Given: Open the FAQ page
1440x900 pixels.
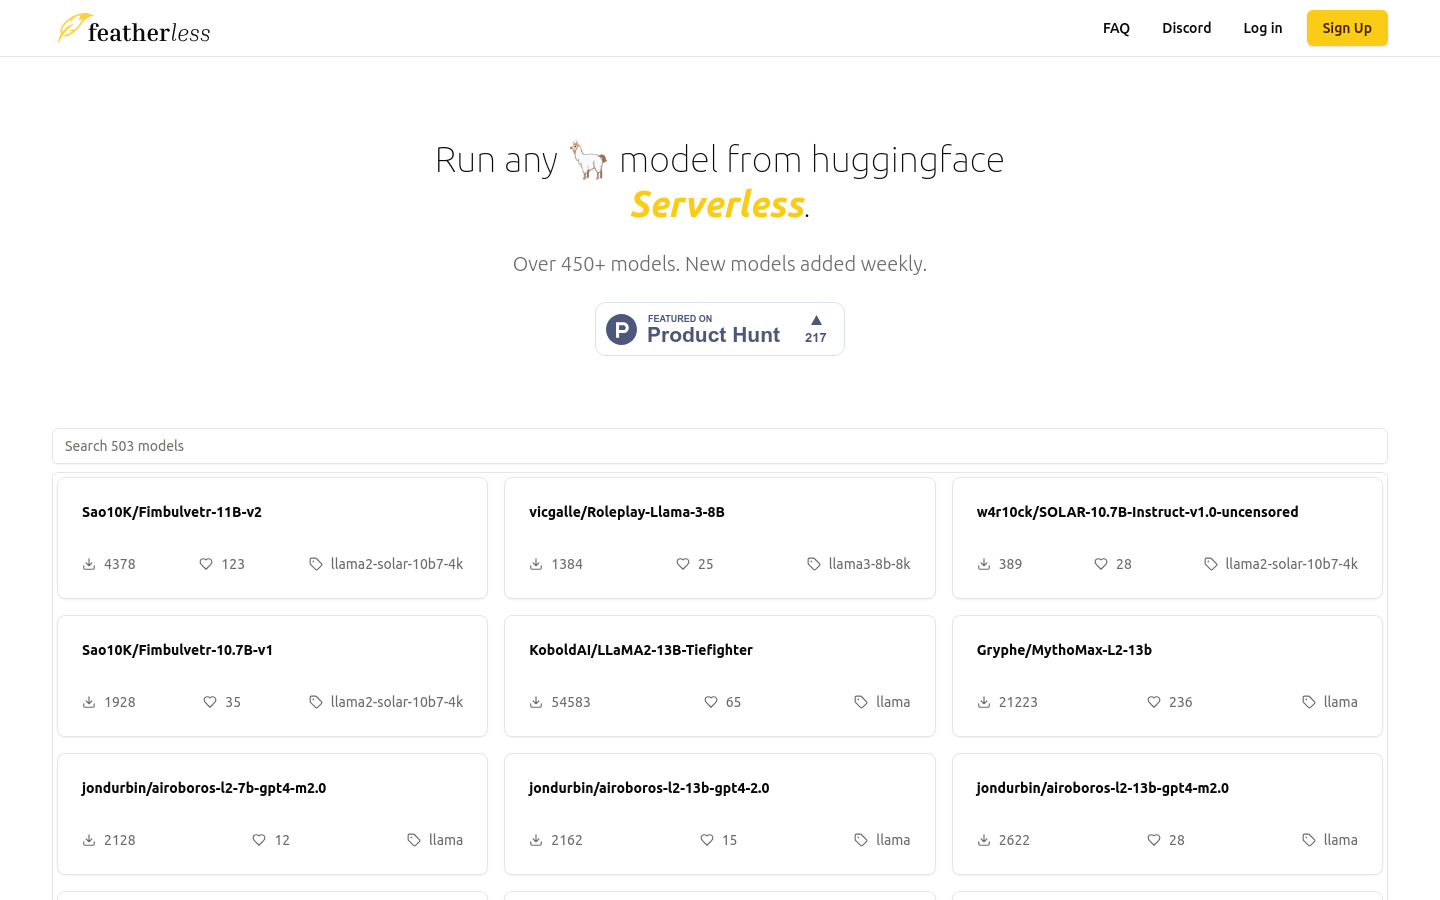Looking at the screenshot, I should click(x=1116, y=28).
